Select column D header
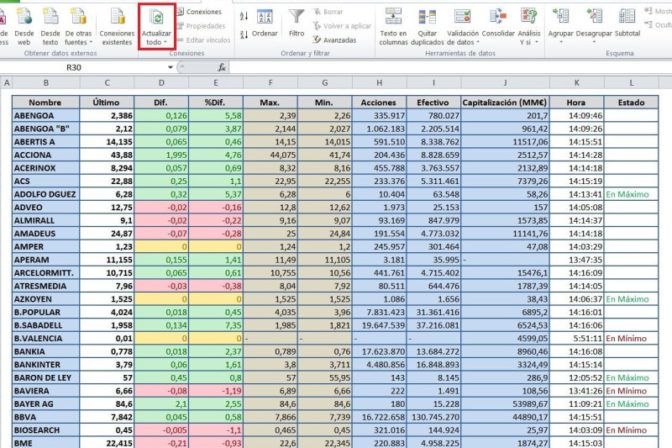This screenshot has width=672, height=448. pos(161,83)
